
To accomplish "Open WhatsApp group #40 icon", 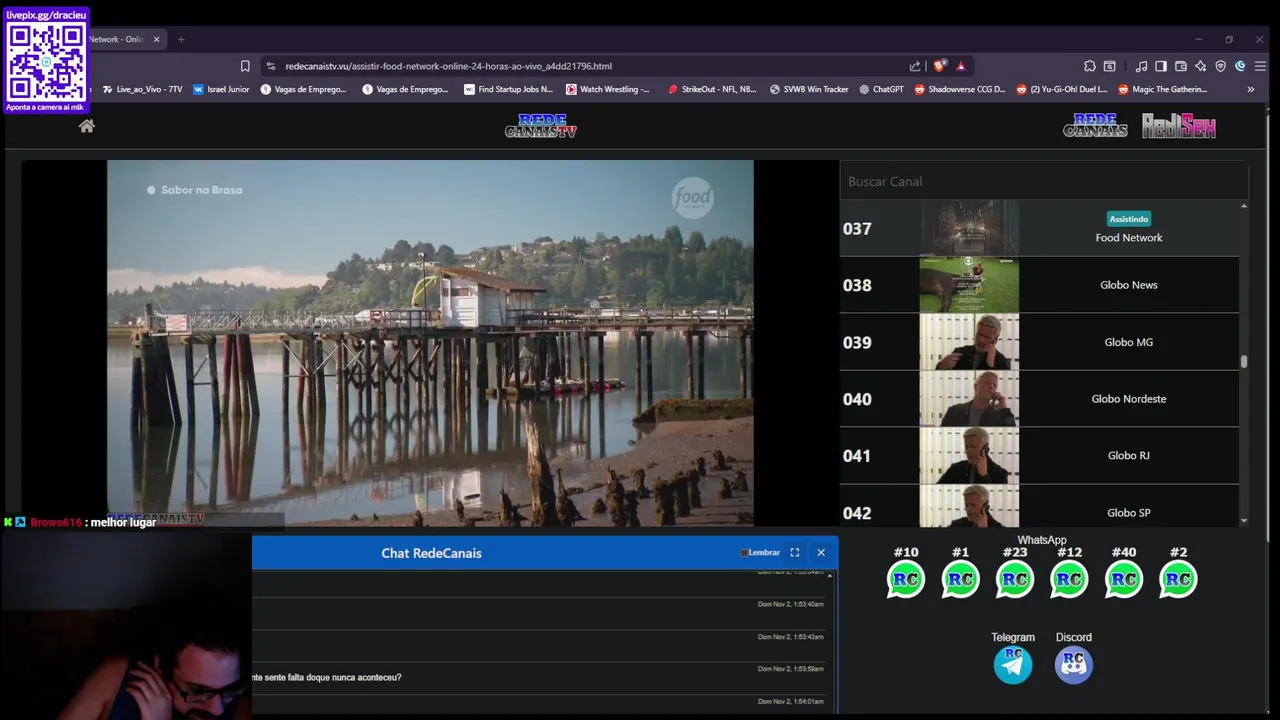I will [x=1124, y=579].
